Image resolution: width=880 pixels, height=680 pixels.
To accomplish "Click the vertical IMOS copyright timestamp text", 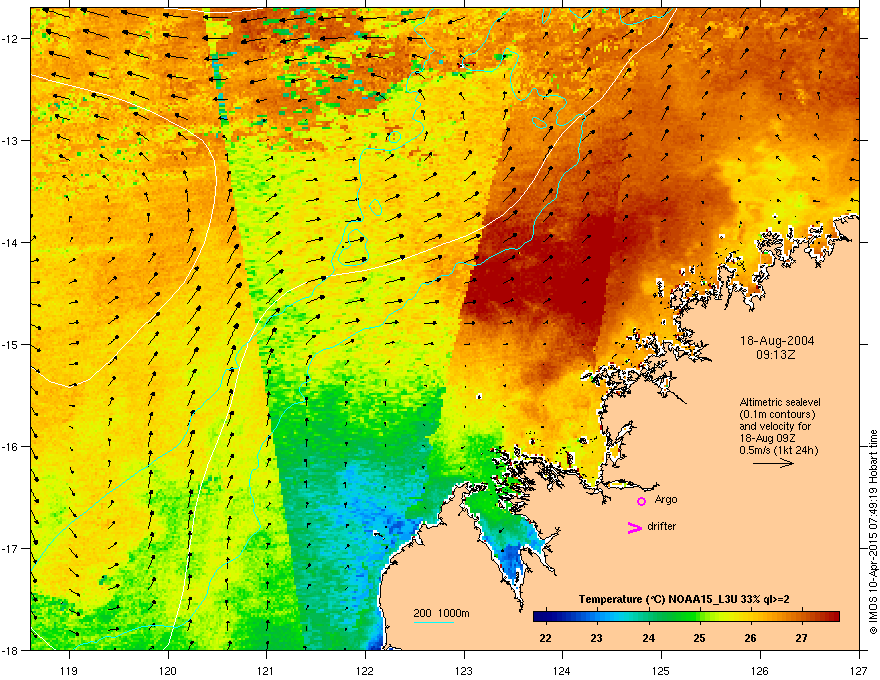I will coord(873,532).
